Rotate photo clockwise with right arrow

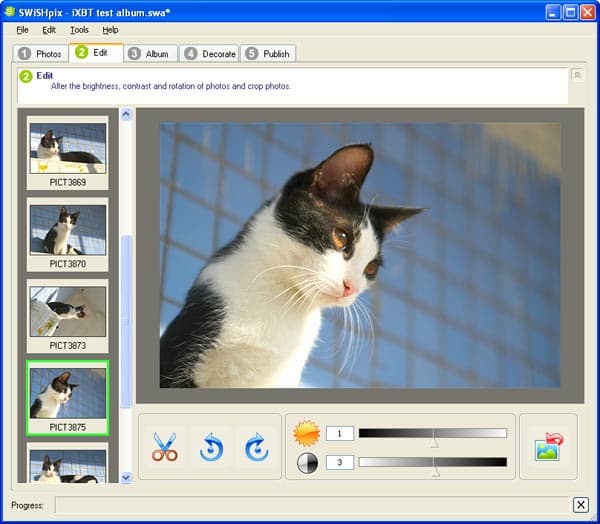click(x=256, y=447)
